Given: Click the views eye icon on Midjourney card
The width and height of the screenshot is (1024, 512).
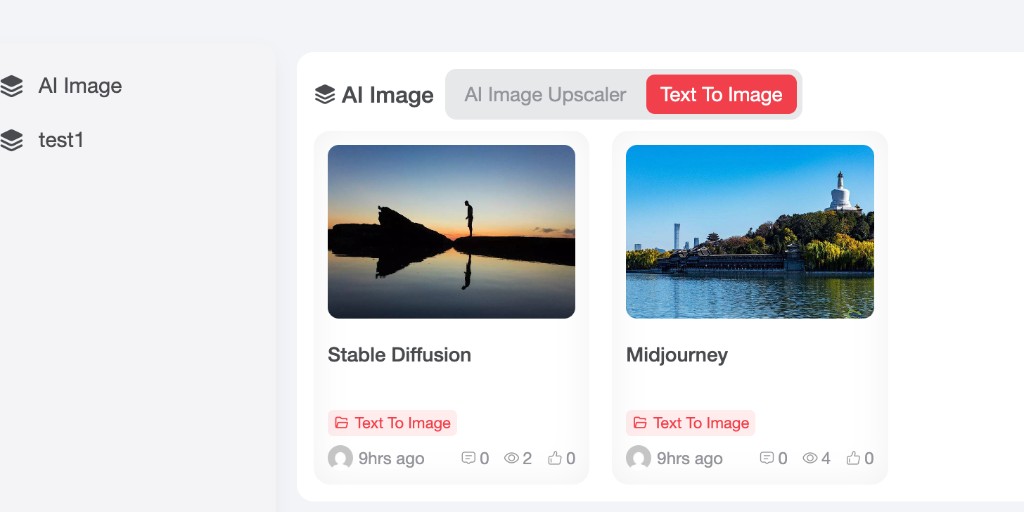Looking at the screenshot, I should [x=810, y=458].
